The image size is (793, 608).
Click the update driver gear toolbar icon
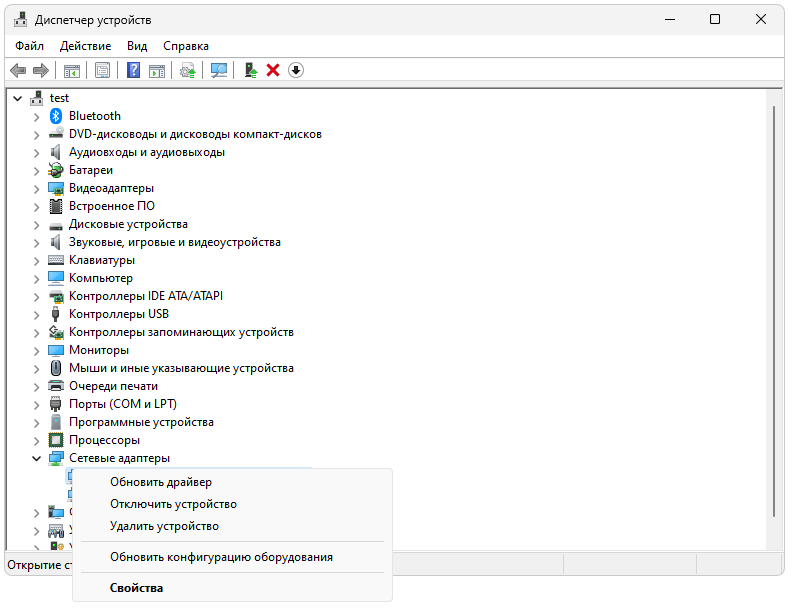tap(188, 70)
